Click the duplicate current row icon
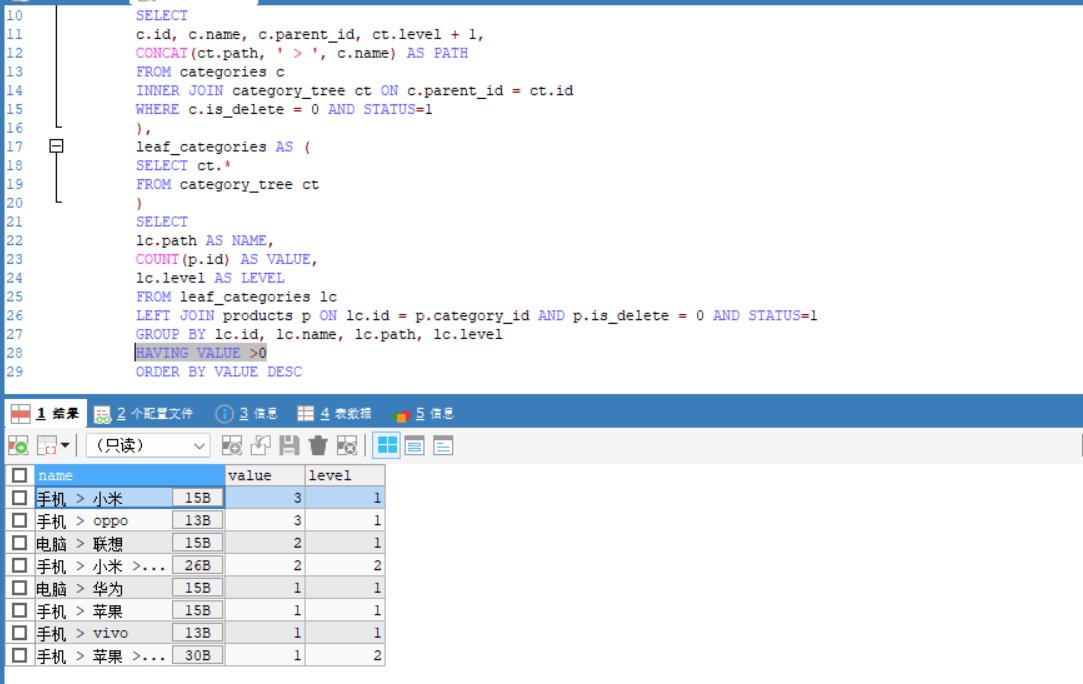This screenshot has height=684, width=1083. 260,446
